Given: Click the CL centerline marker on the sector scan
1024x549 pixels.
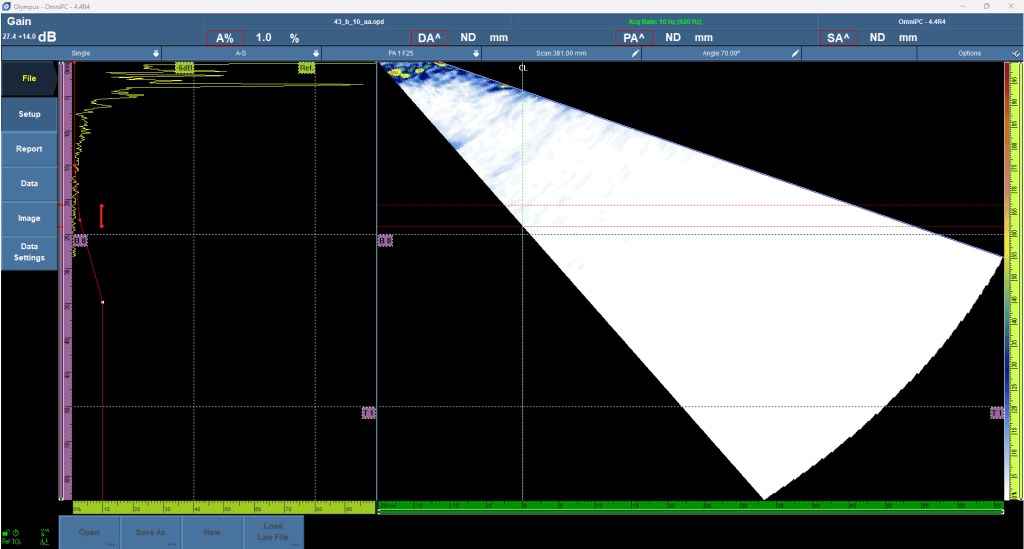Looking at the screenshot, I should [522, 68].
